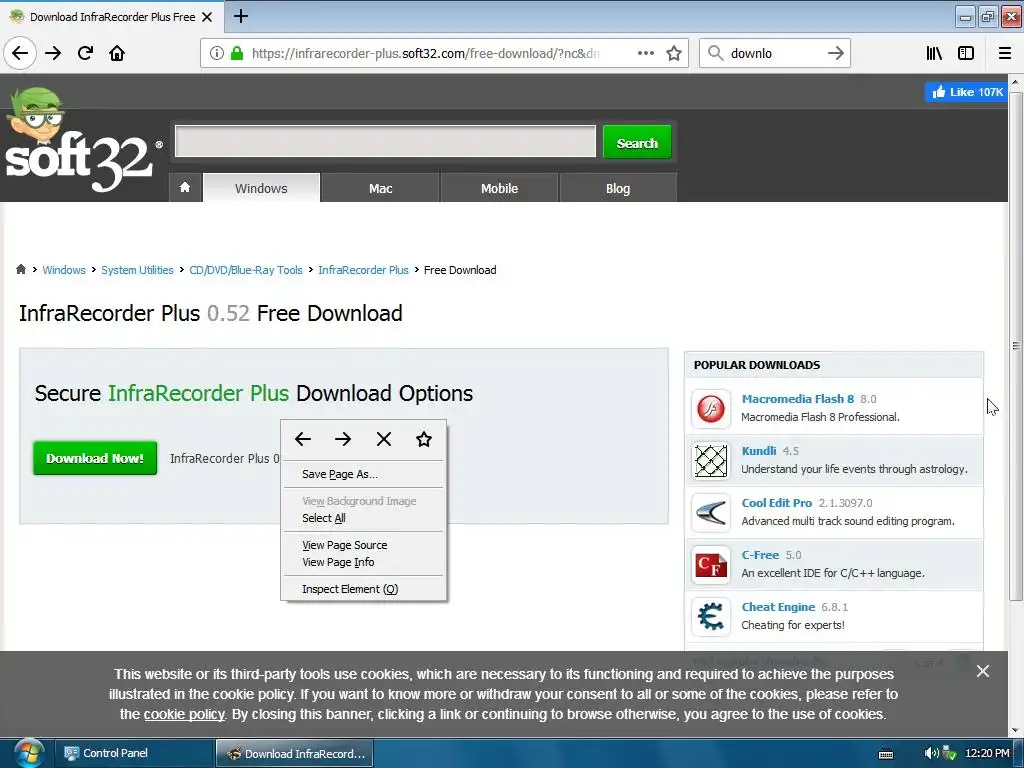This screenshot has width=1024, height=768.
Task: Choose Inspect Element from context menu
Action: point(363,589)
